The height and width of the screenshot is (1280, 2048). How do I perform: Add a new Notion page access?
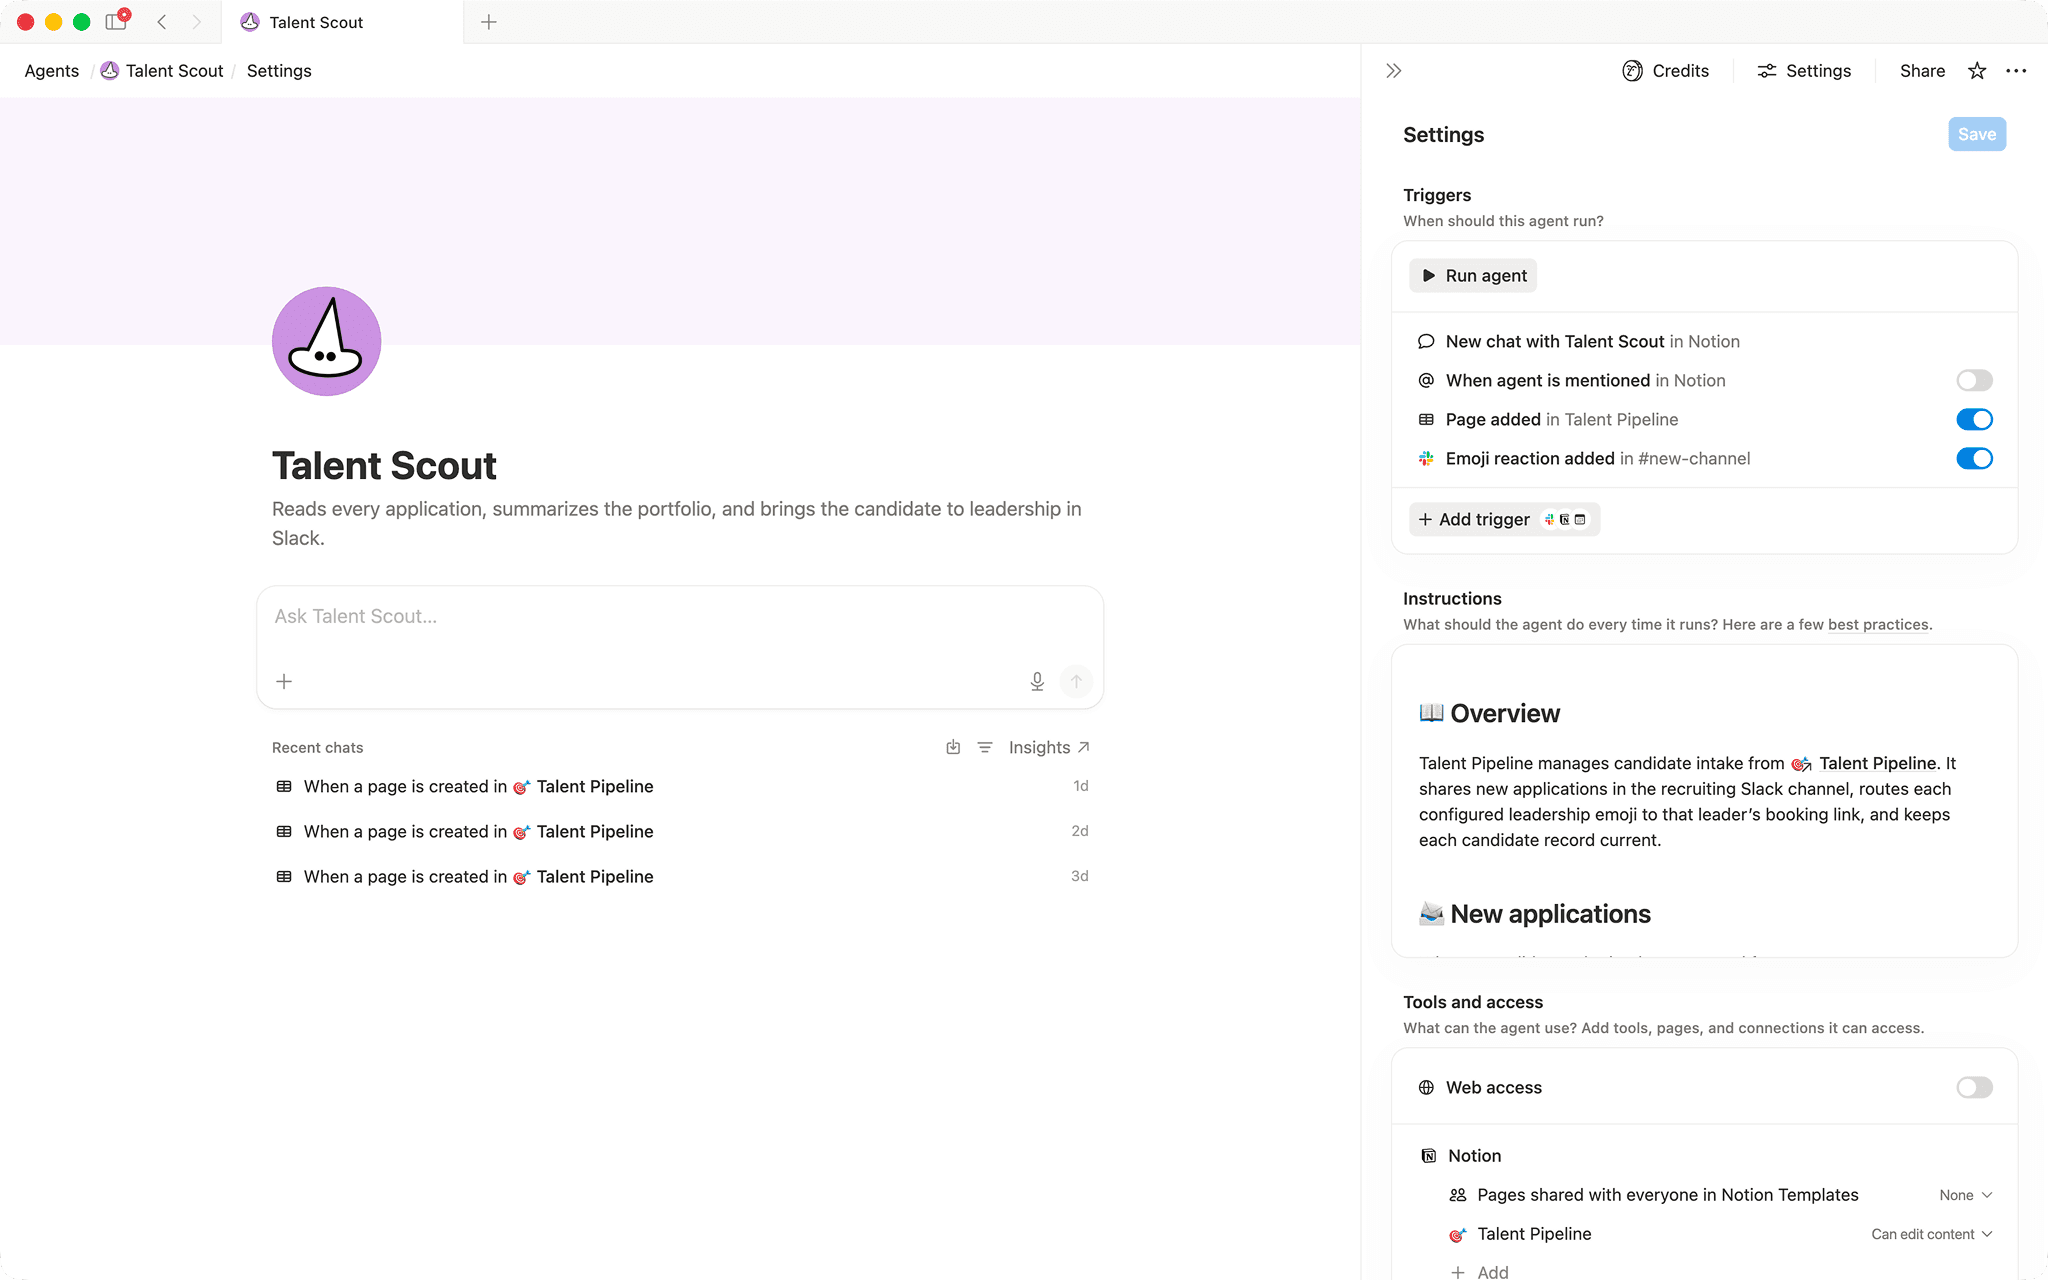click(x=1481, y=1271)
